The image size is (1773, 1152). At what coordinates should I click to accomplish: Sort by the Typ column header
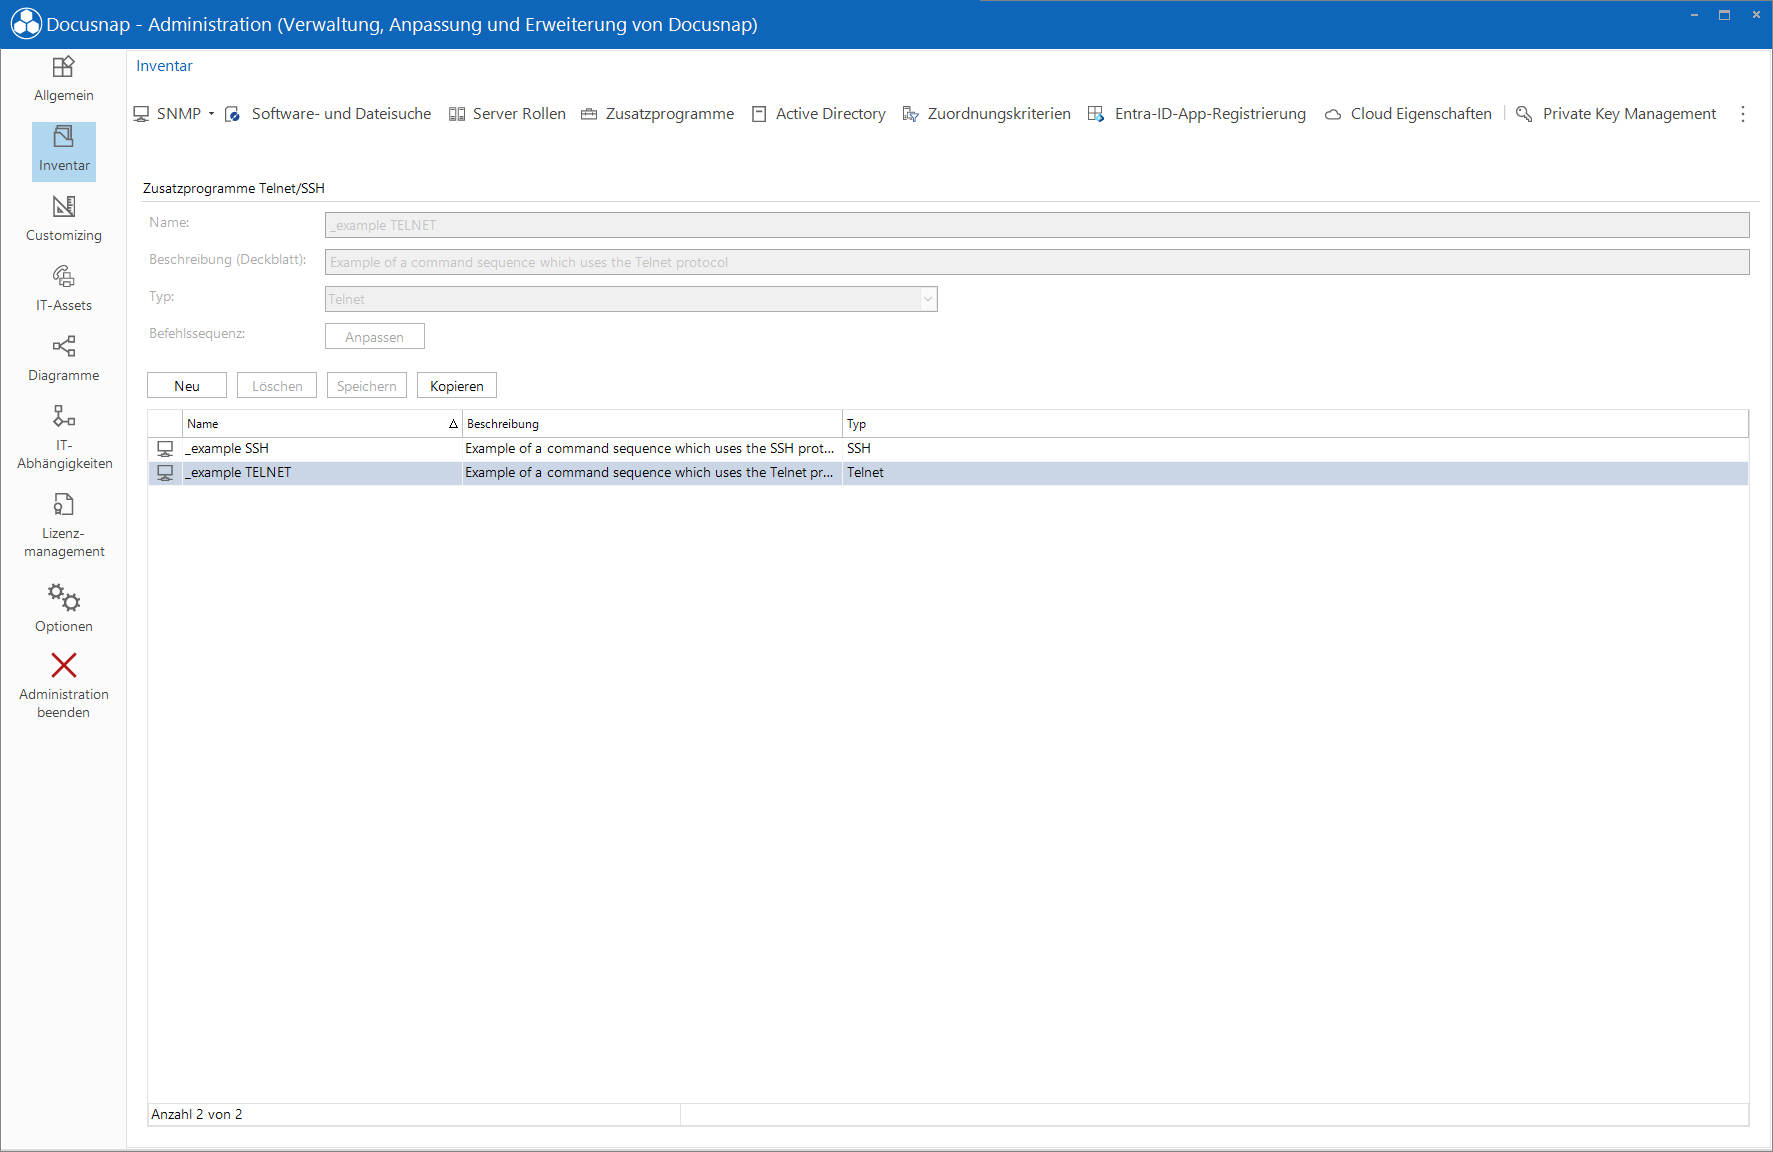(x=1295, y=424)
